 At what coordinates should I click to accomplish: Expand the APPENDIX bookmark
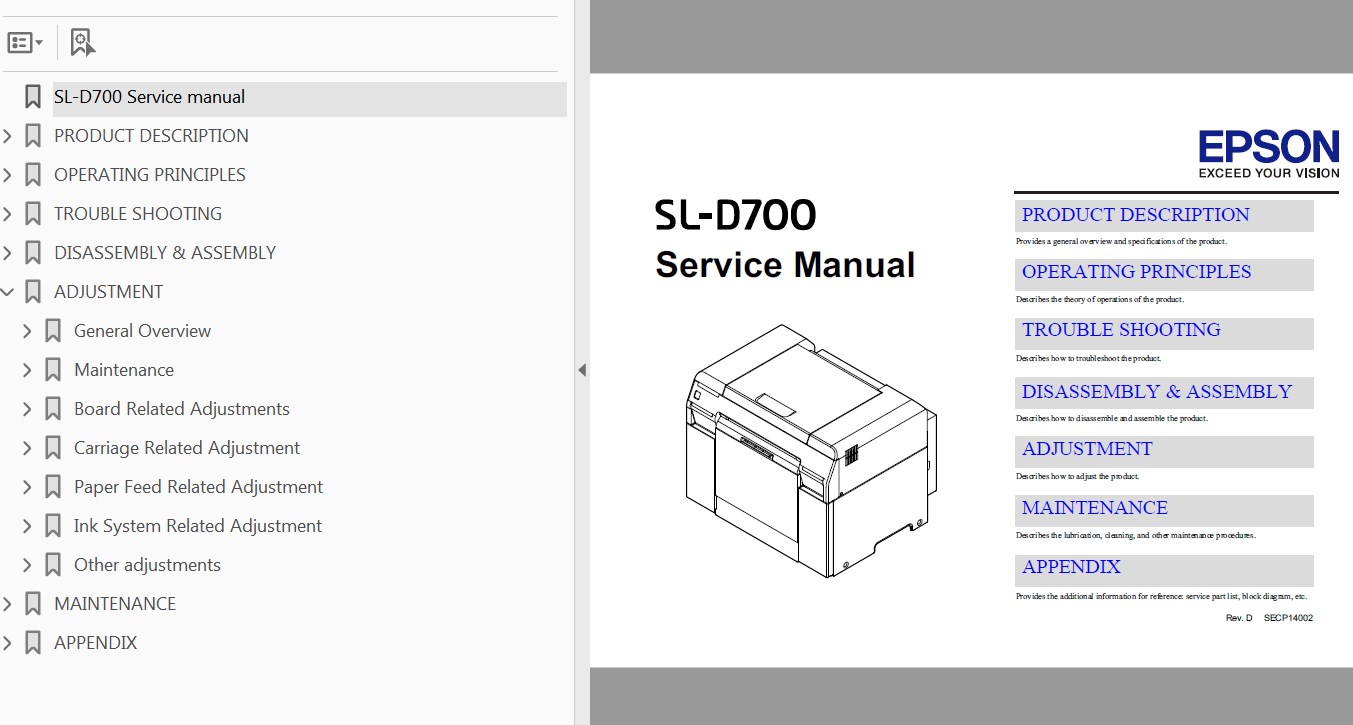8,643
